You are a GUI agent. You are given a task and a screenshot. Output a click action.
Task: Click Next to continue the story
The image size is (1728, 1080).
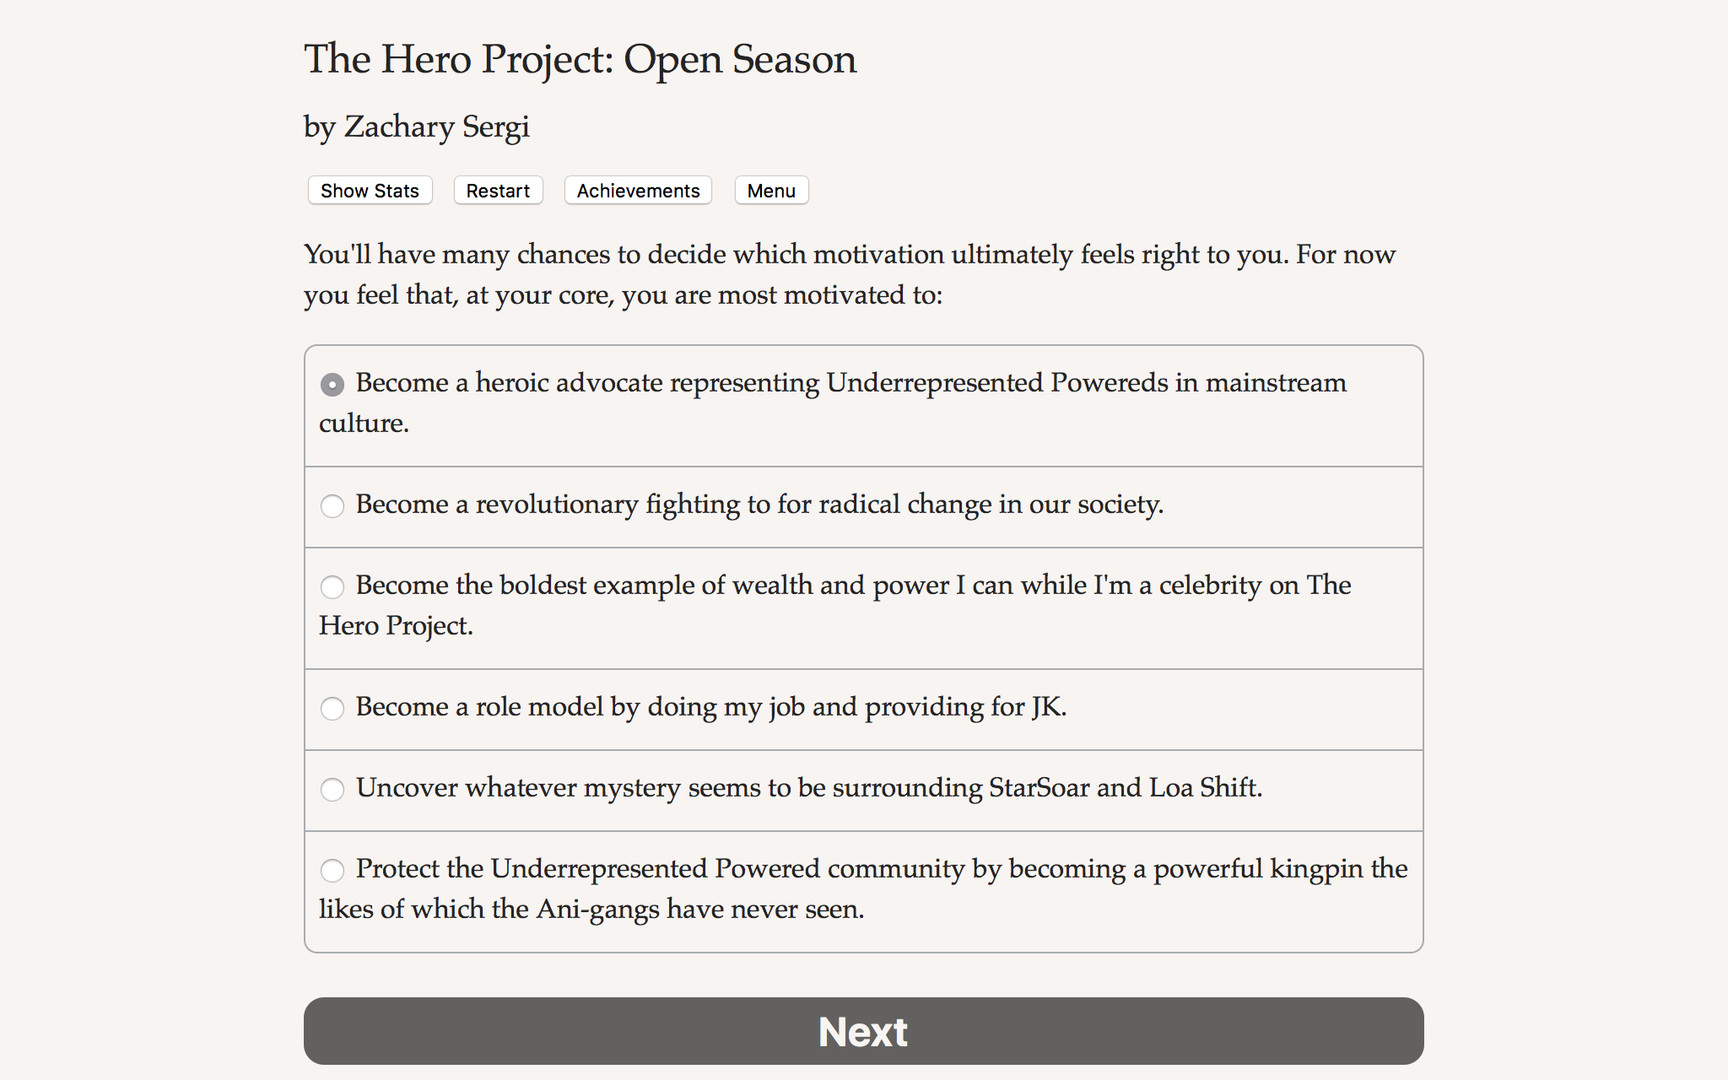(x=862, y=1031)
